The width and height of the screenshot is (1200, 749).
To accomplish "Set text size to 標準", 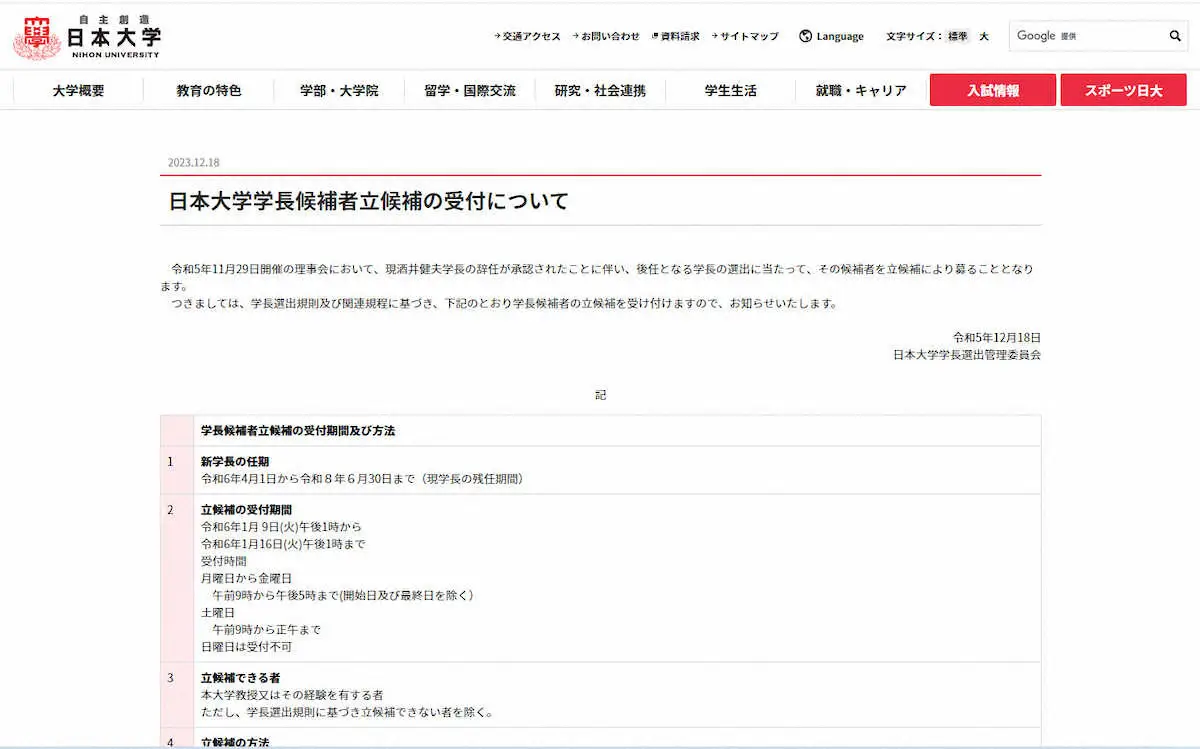I will click(957, 36).
